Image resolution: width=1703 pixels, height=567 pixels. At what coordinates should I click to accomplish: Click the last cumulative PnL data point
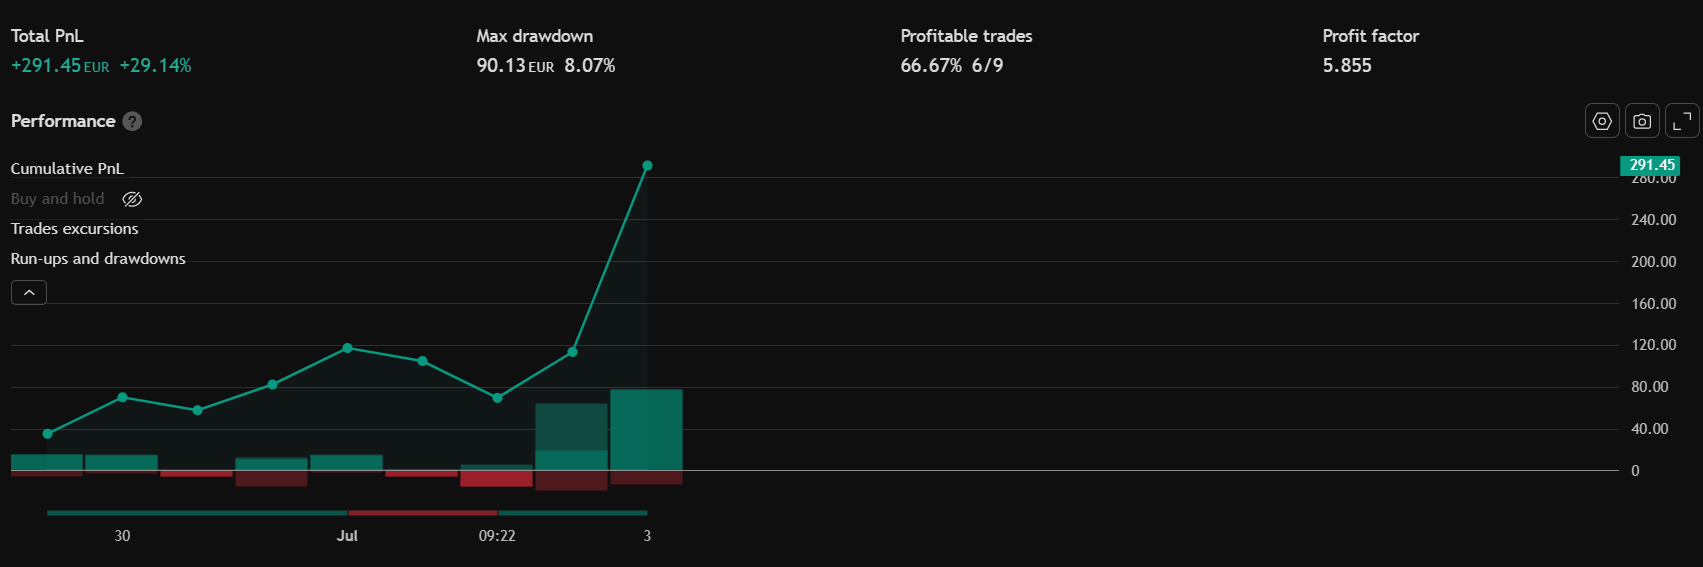[647, 166]
